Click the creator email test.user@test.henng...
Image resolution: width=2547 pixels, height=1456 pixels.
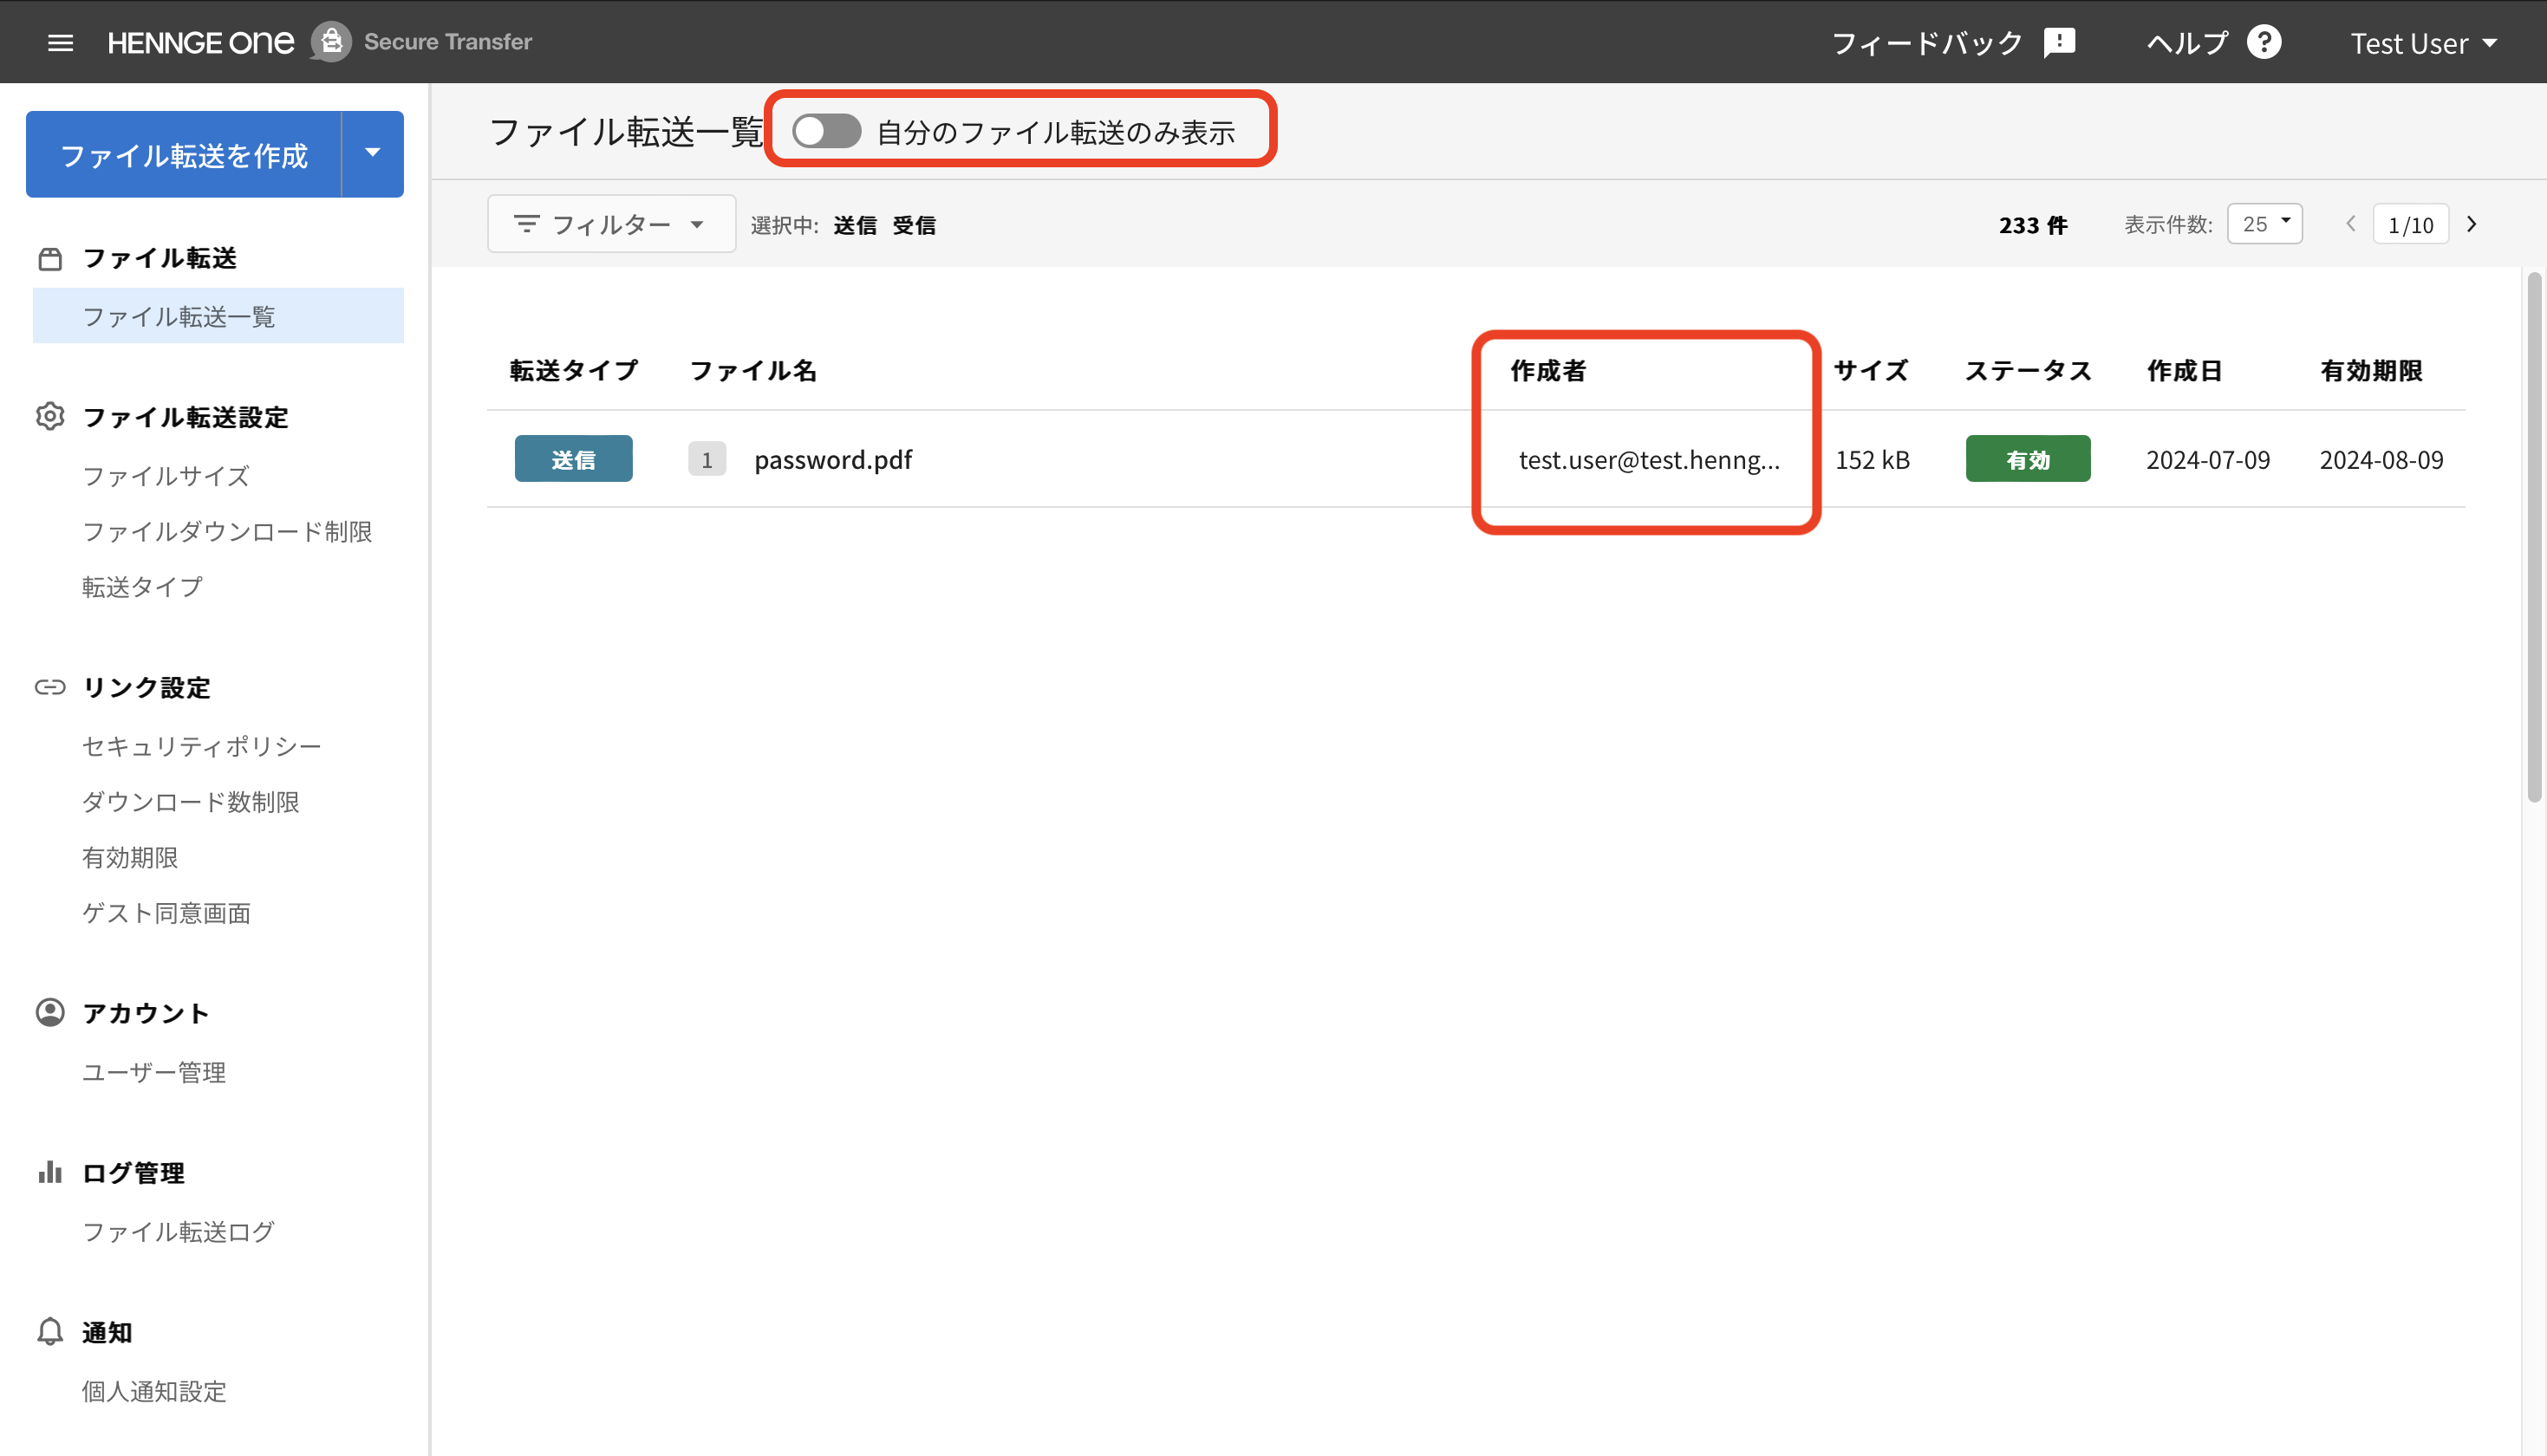(x=1649, y=459)
